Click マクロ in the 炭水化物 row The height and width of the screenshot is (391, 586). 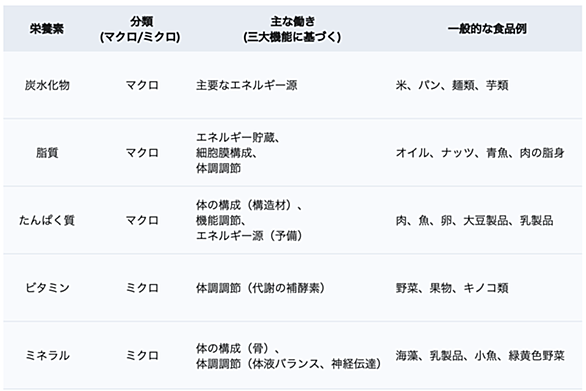click(x=142, y=85)
